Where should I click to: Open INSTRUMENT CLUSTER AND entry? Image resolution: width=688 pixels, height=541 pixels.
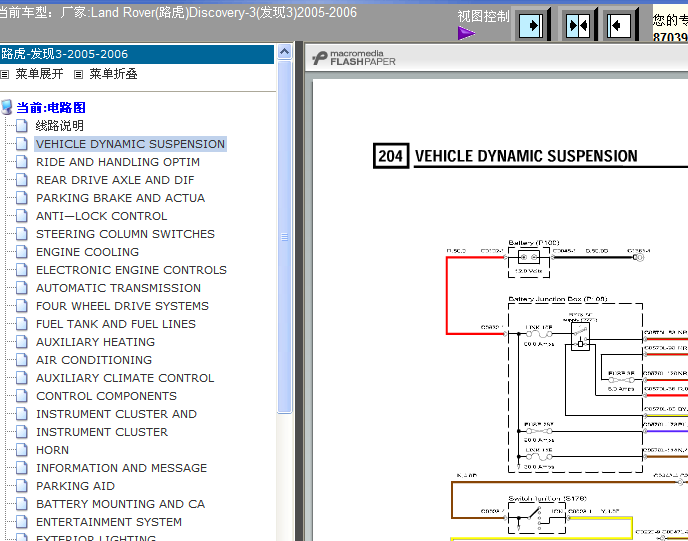click(x=117, y=414)
